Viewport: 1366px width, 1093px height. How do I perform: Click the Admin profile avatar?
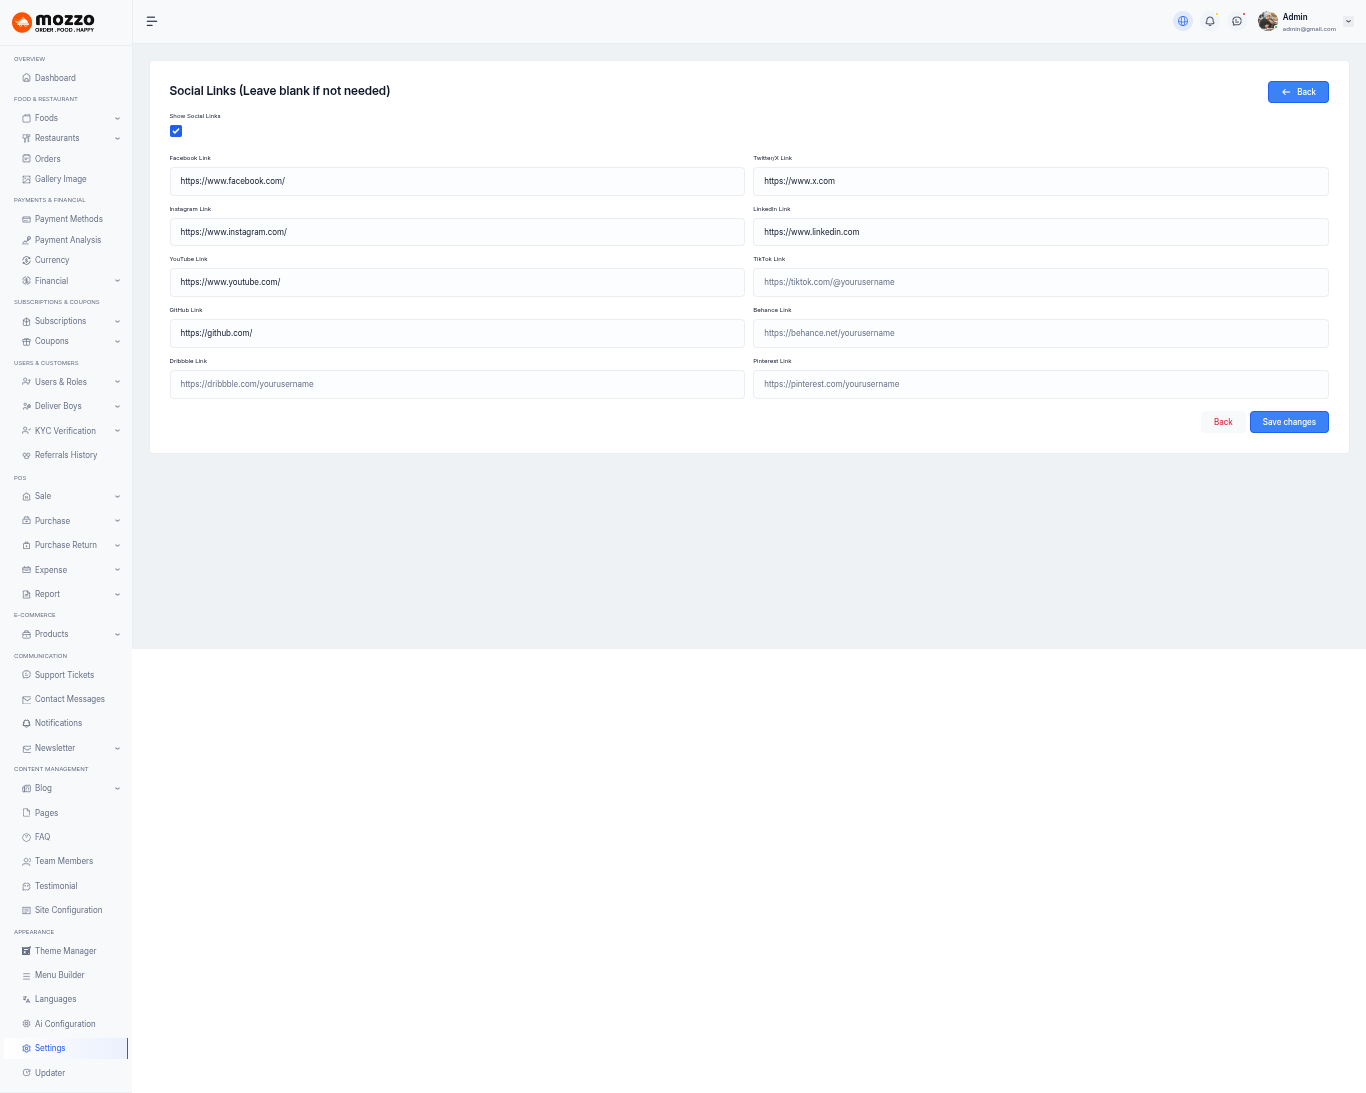(1268, 21)
